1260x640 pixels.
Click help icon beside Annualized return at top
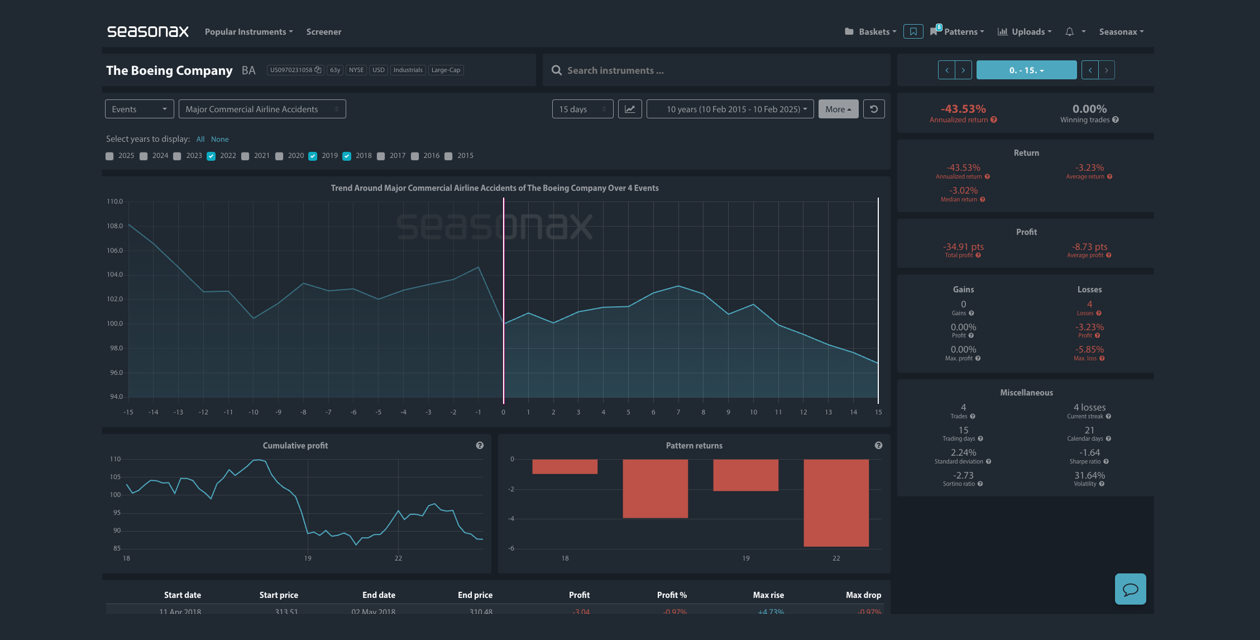[x=993, y=120]
